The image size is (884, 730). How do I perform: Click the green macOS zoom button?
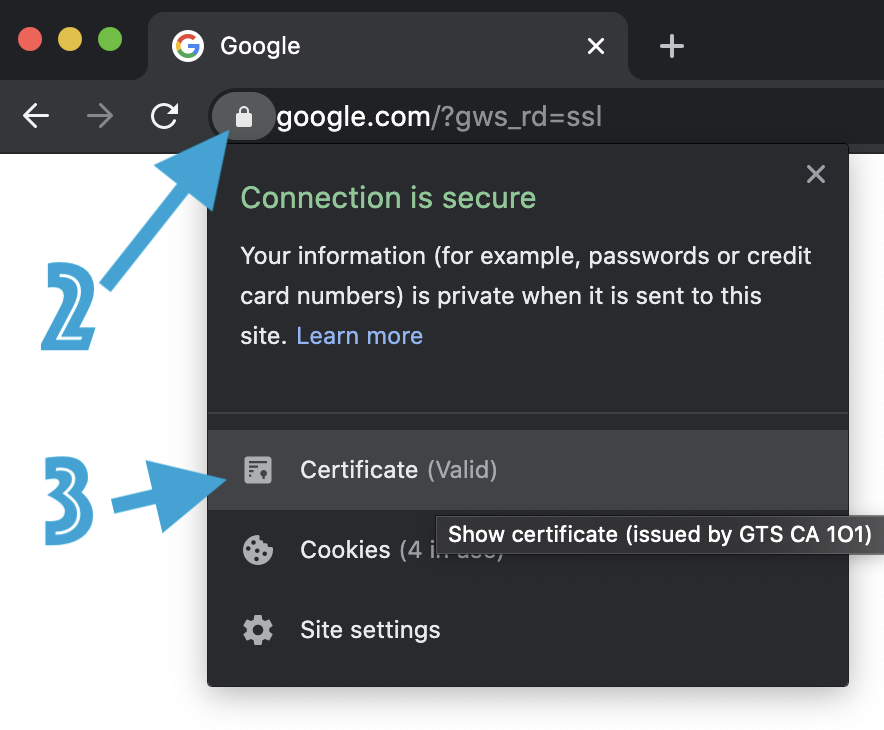point(109,39)
